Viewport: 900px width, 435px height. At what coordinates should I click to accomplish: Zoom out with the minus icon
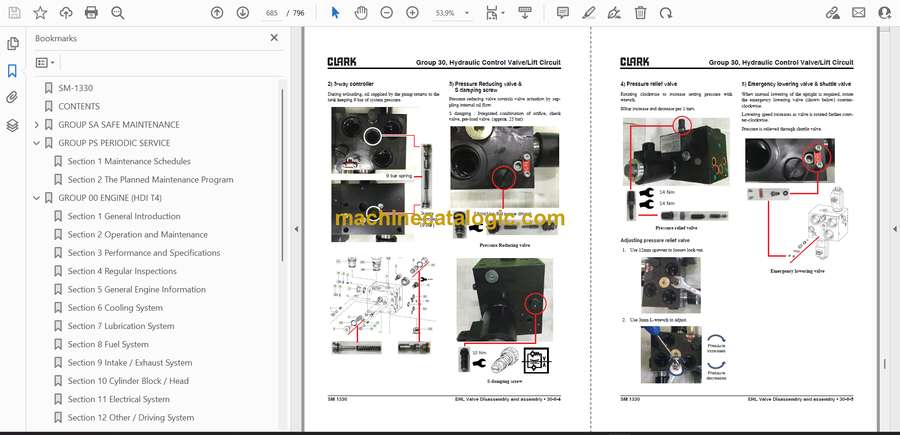click(x=386, y=13)
